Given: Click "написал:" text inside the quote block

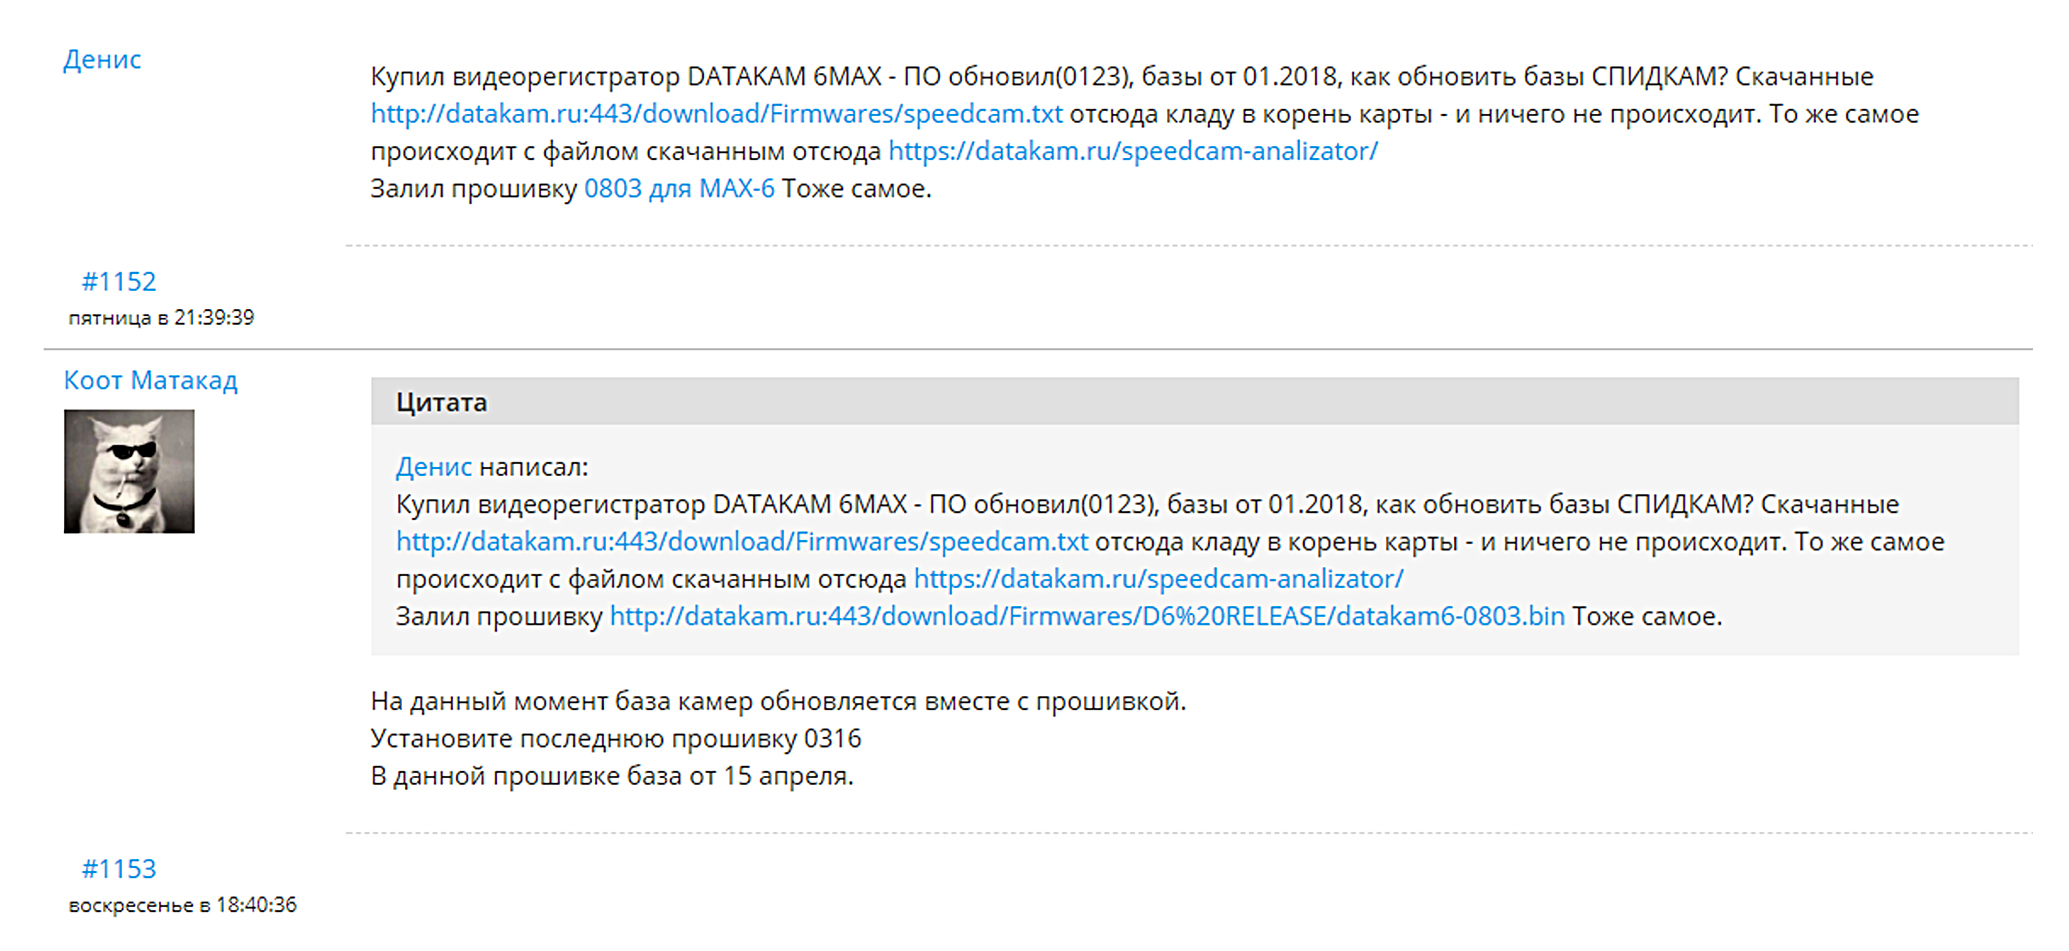Looking at the screenshot, I should (x=533, y=467).
